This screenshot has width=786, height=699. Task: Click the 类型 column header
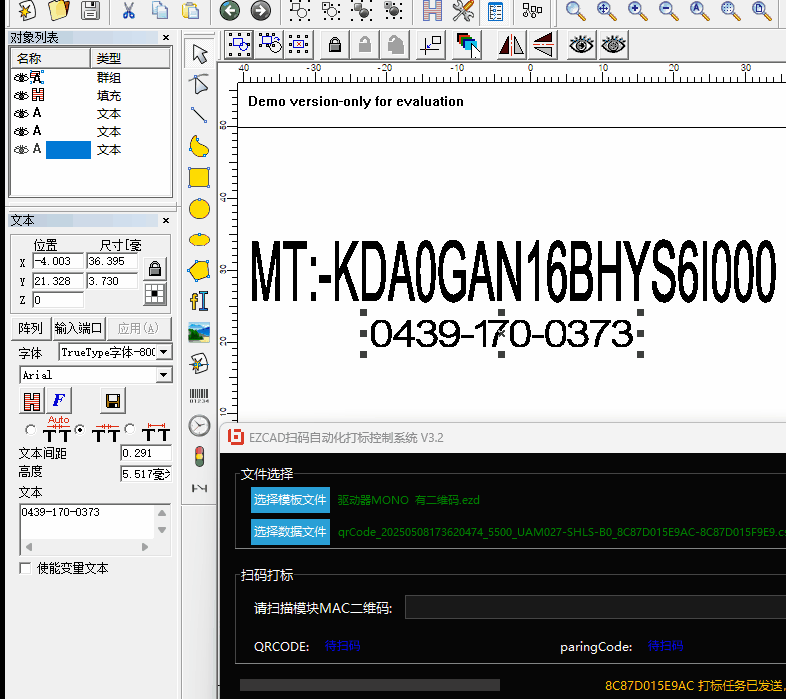[130, 58]
